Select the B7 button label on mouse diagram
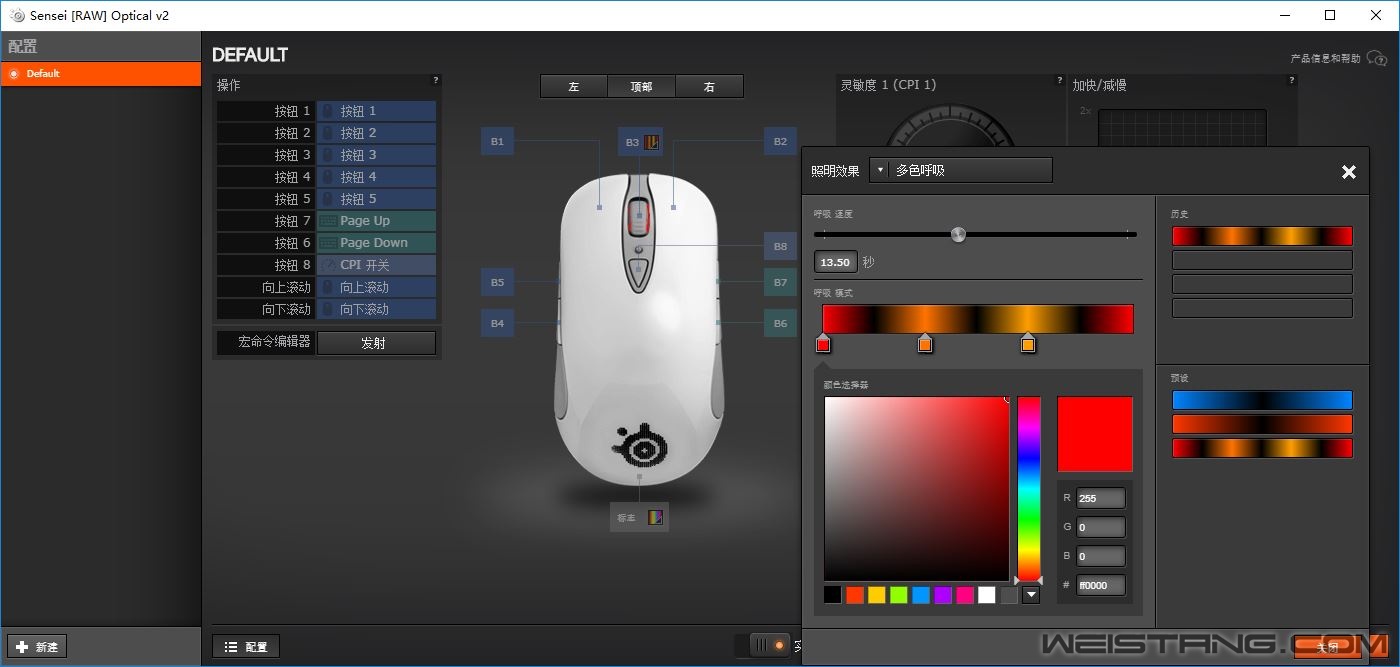Screen dimensions: 1400x667 [x=780, y=283]
